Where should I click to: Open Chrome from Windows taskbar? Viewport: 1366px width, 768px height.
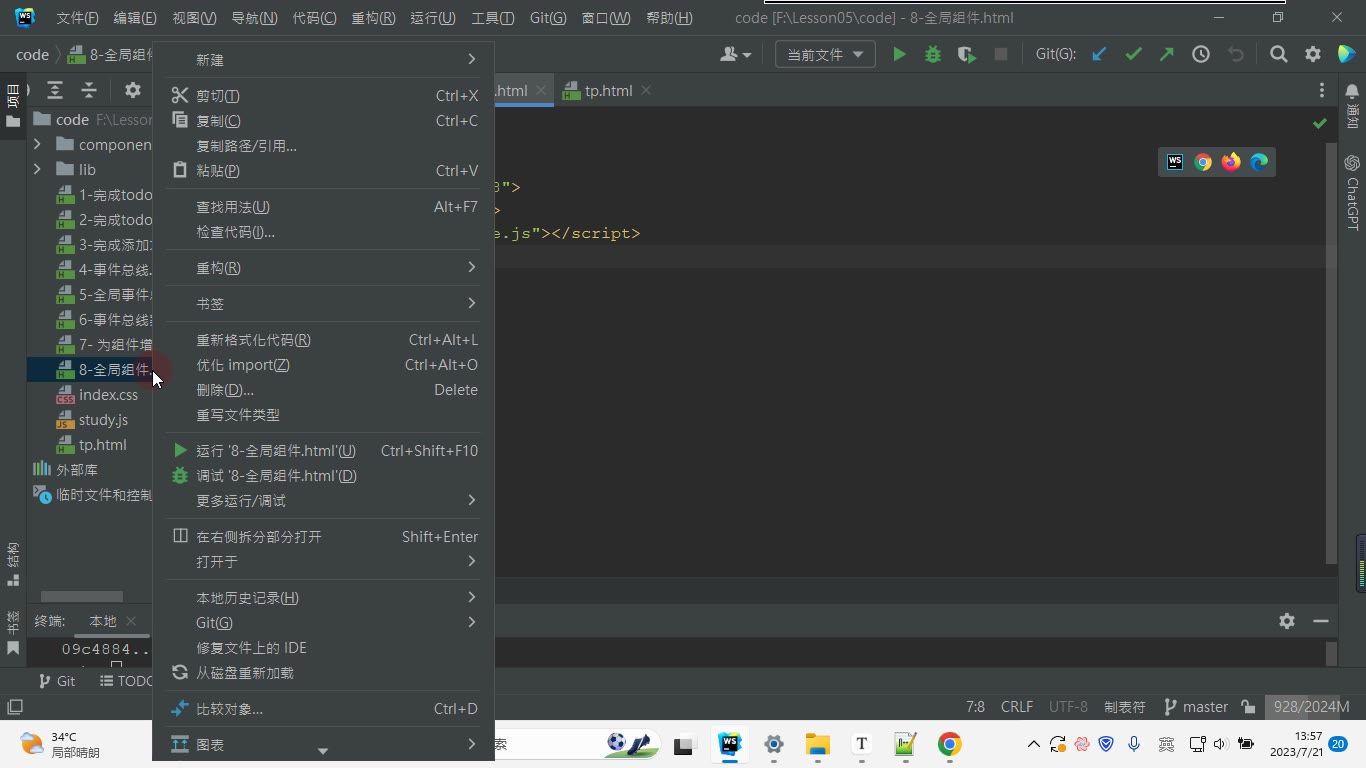(x=950, y=744)
